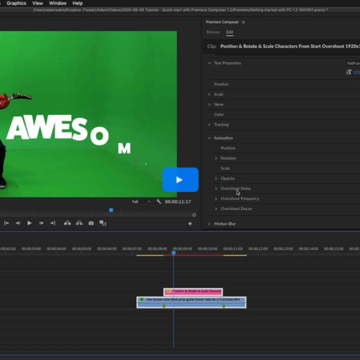This screenshot has height=360, width=360.
Task: Click 00:00:10:00 on the timeline ruler
Action: [208, 249]
